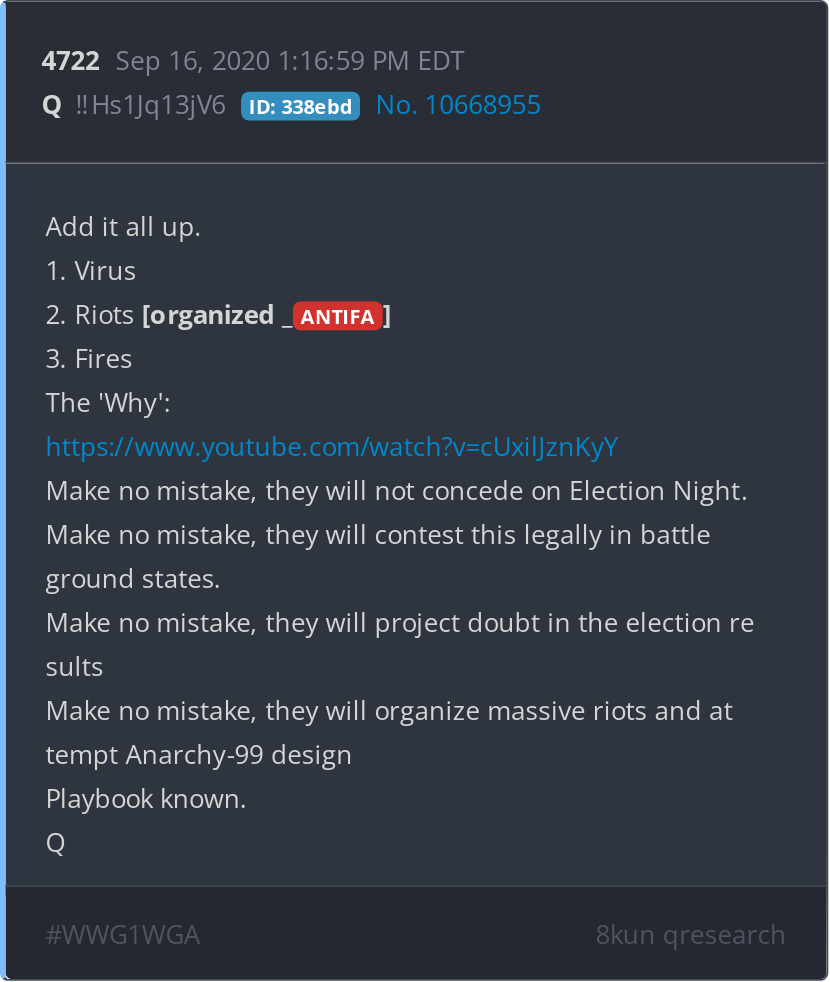
Task: Click the "Anarchy-99 design" text
Action: (238, 755)
